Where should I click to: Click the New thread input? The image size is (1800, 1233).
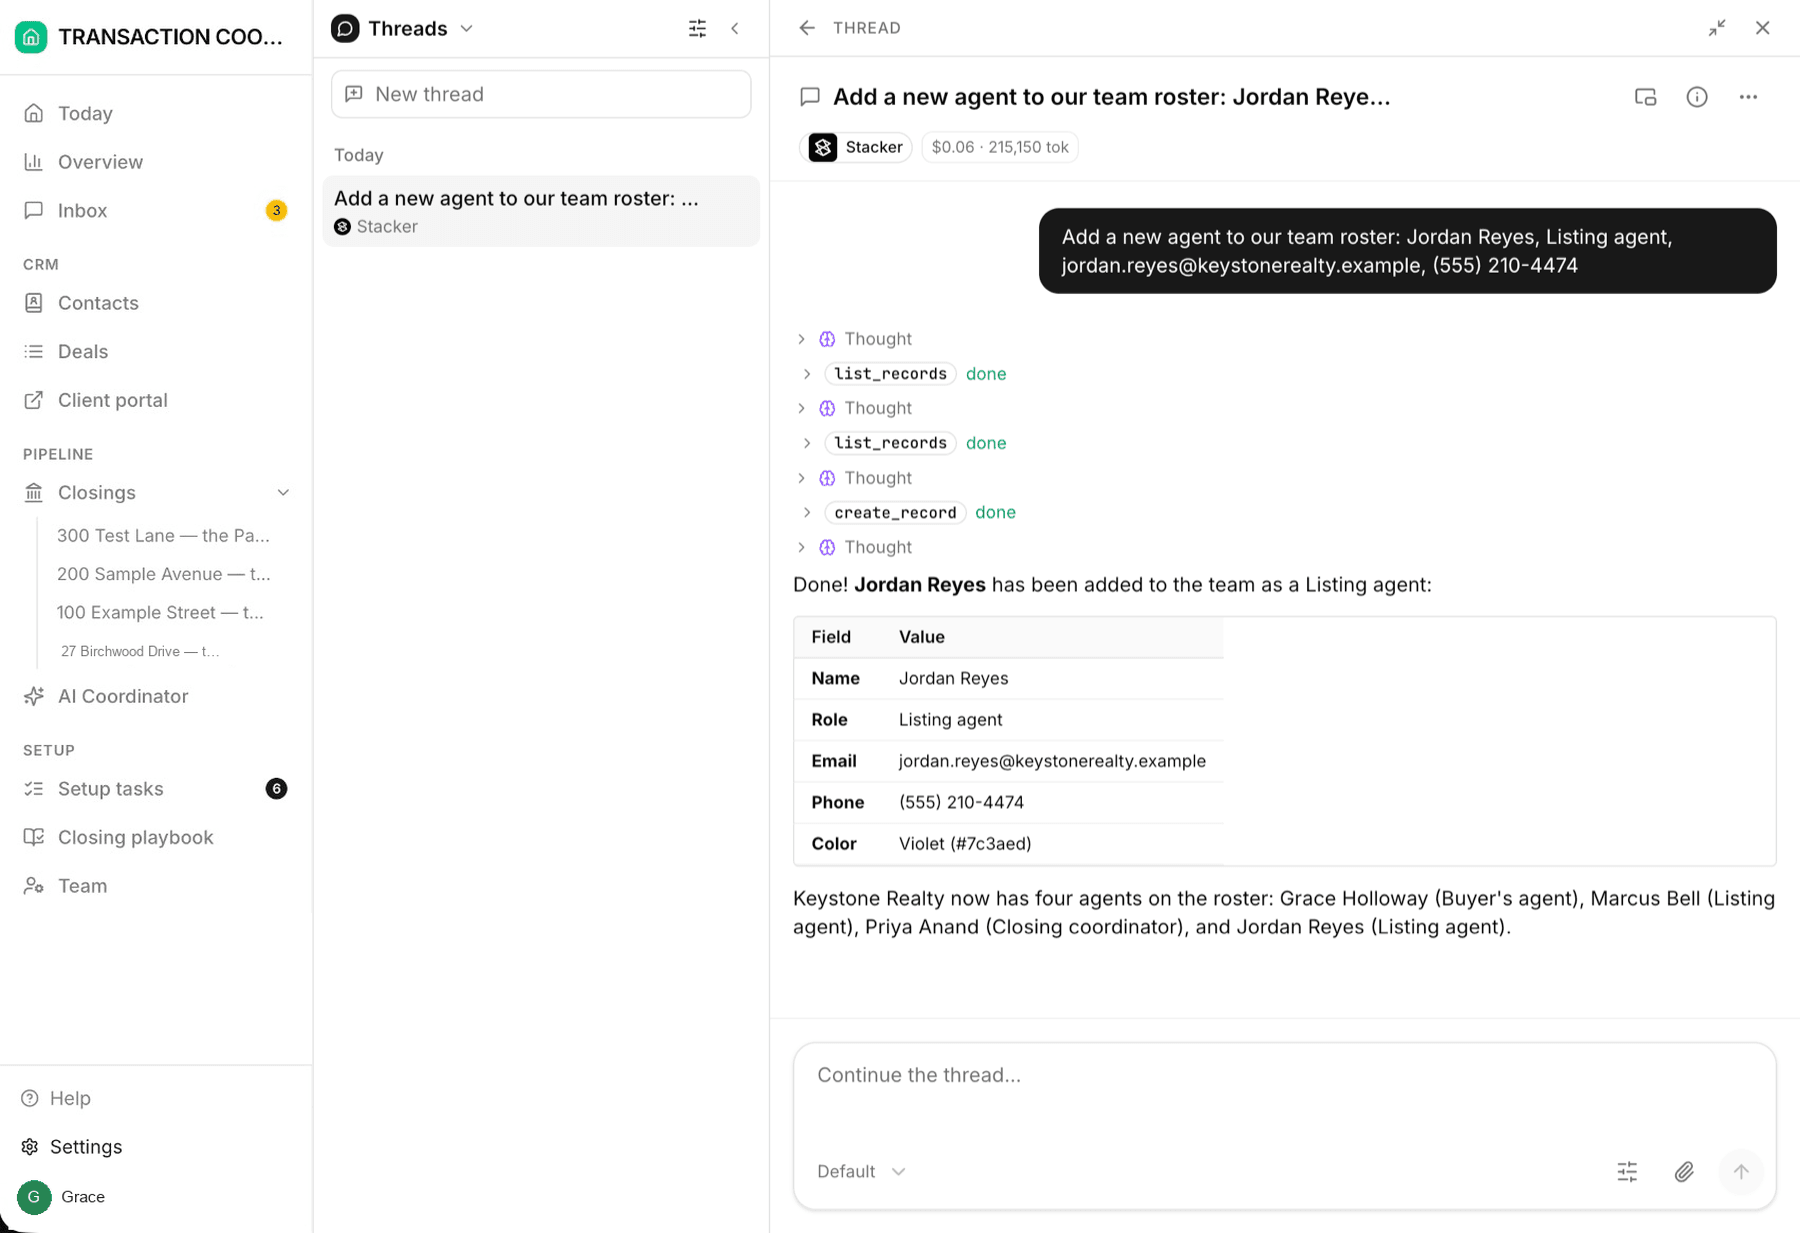(x=541, y=94)
